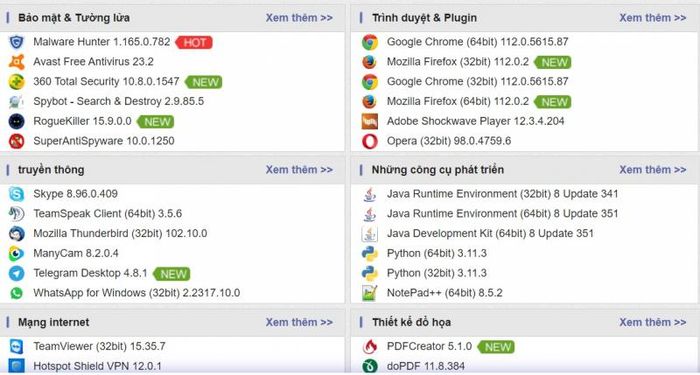Click the Mozilla Thunderbird icon
700x375 pixels.
[x=17, y=233]
